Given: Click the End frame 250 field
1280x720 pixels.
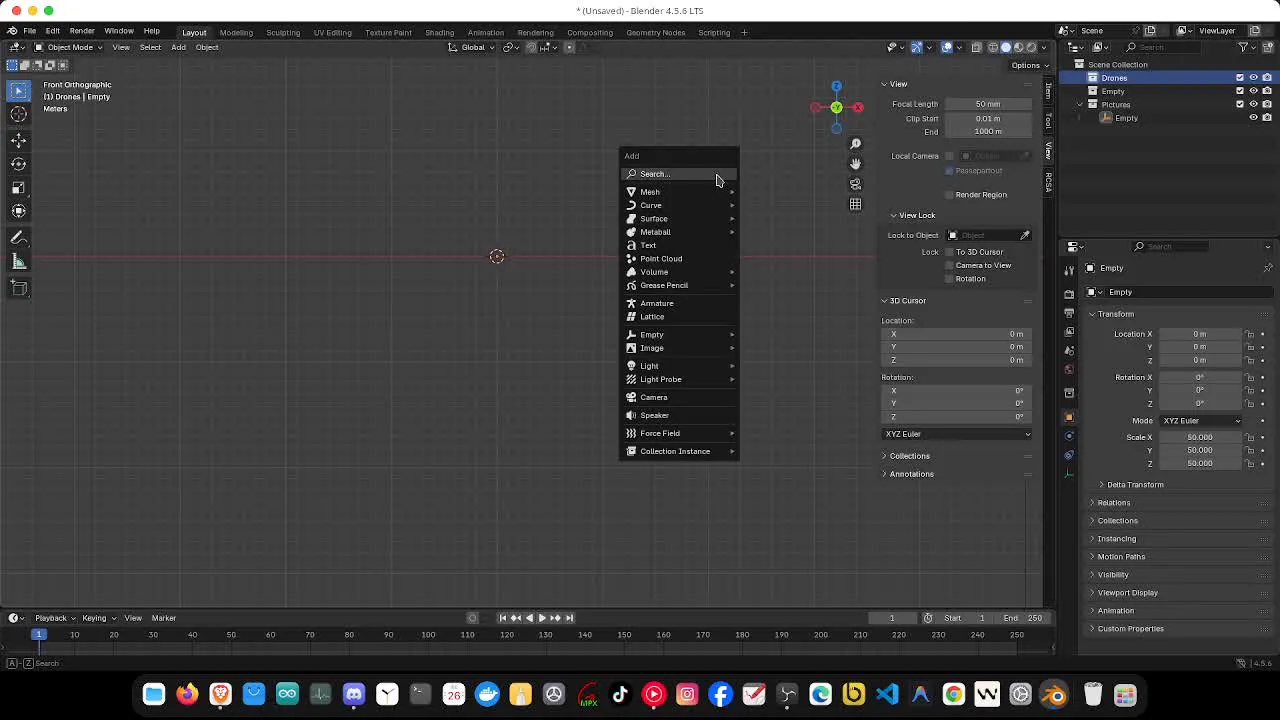Looking at the screenshot, I should 1022,618.
